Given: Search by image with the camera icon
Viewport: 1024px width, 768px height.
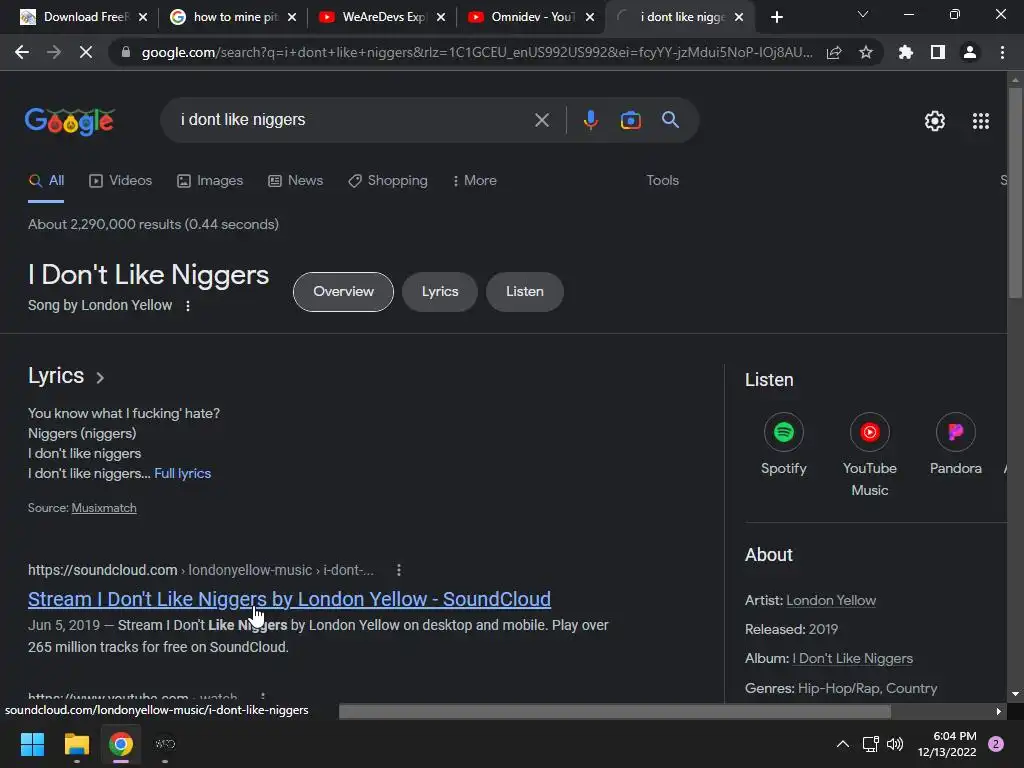Looking at the screenshot, I should point(630,120).
